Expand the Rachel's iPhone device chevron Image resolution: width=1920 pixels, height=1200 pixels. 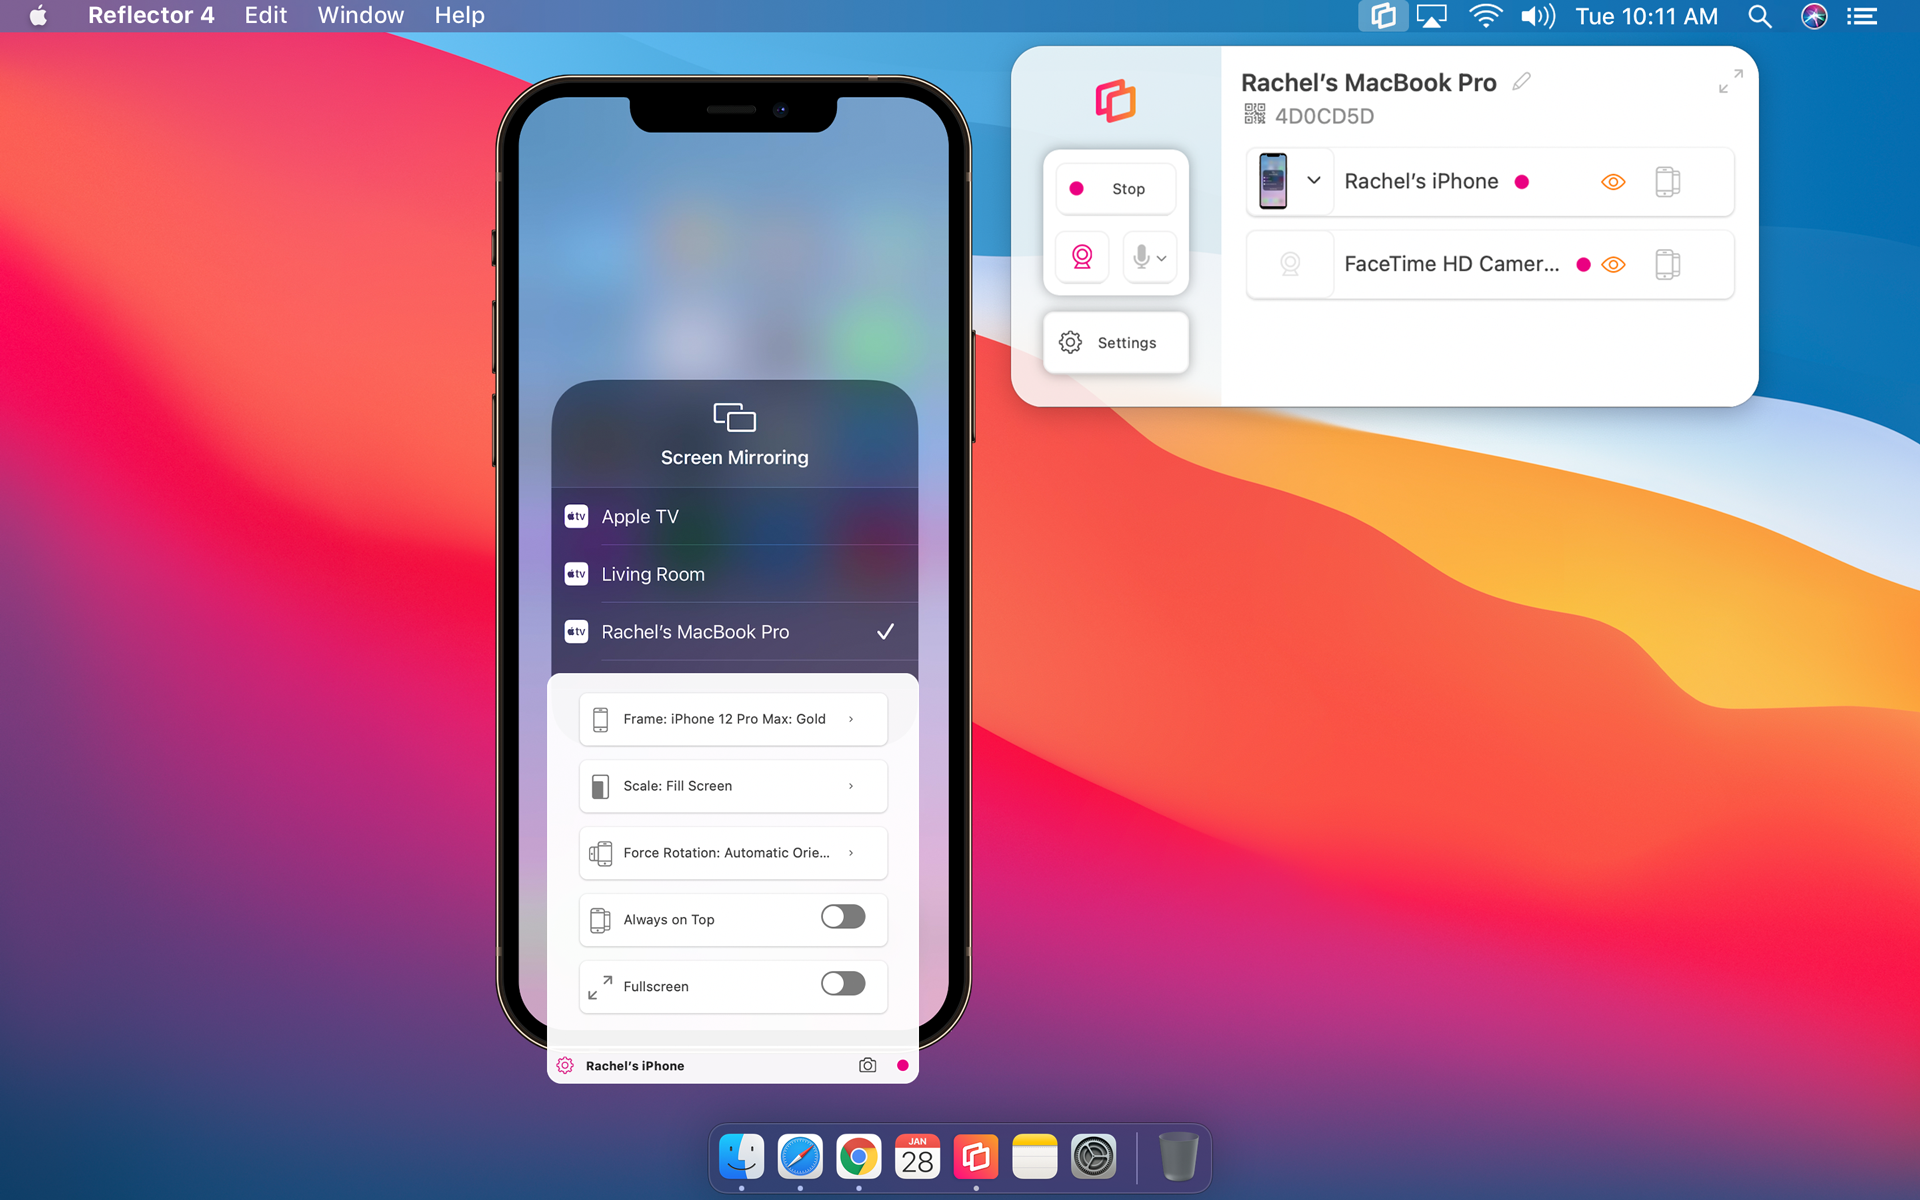point(1314,181)
